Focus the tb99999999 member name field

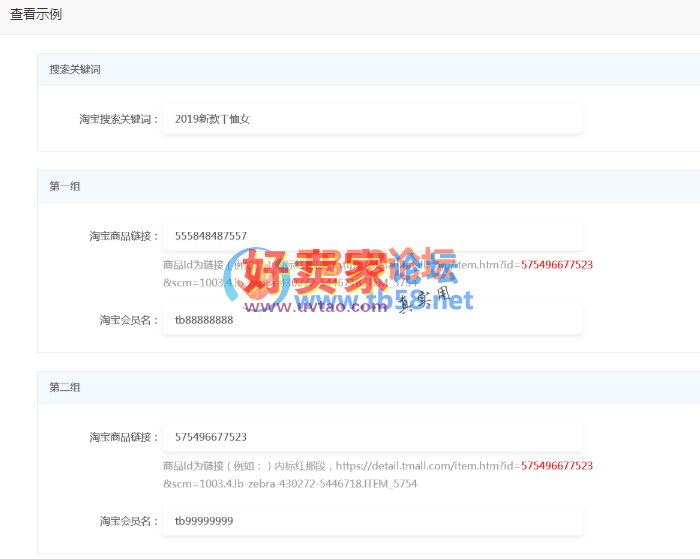tap(373, 521)
